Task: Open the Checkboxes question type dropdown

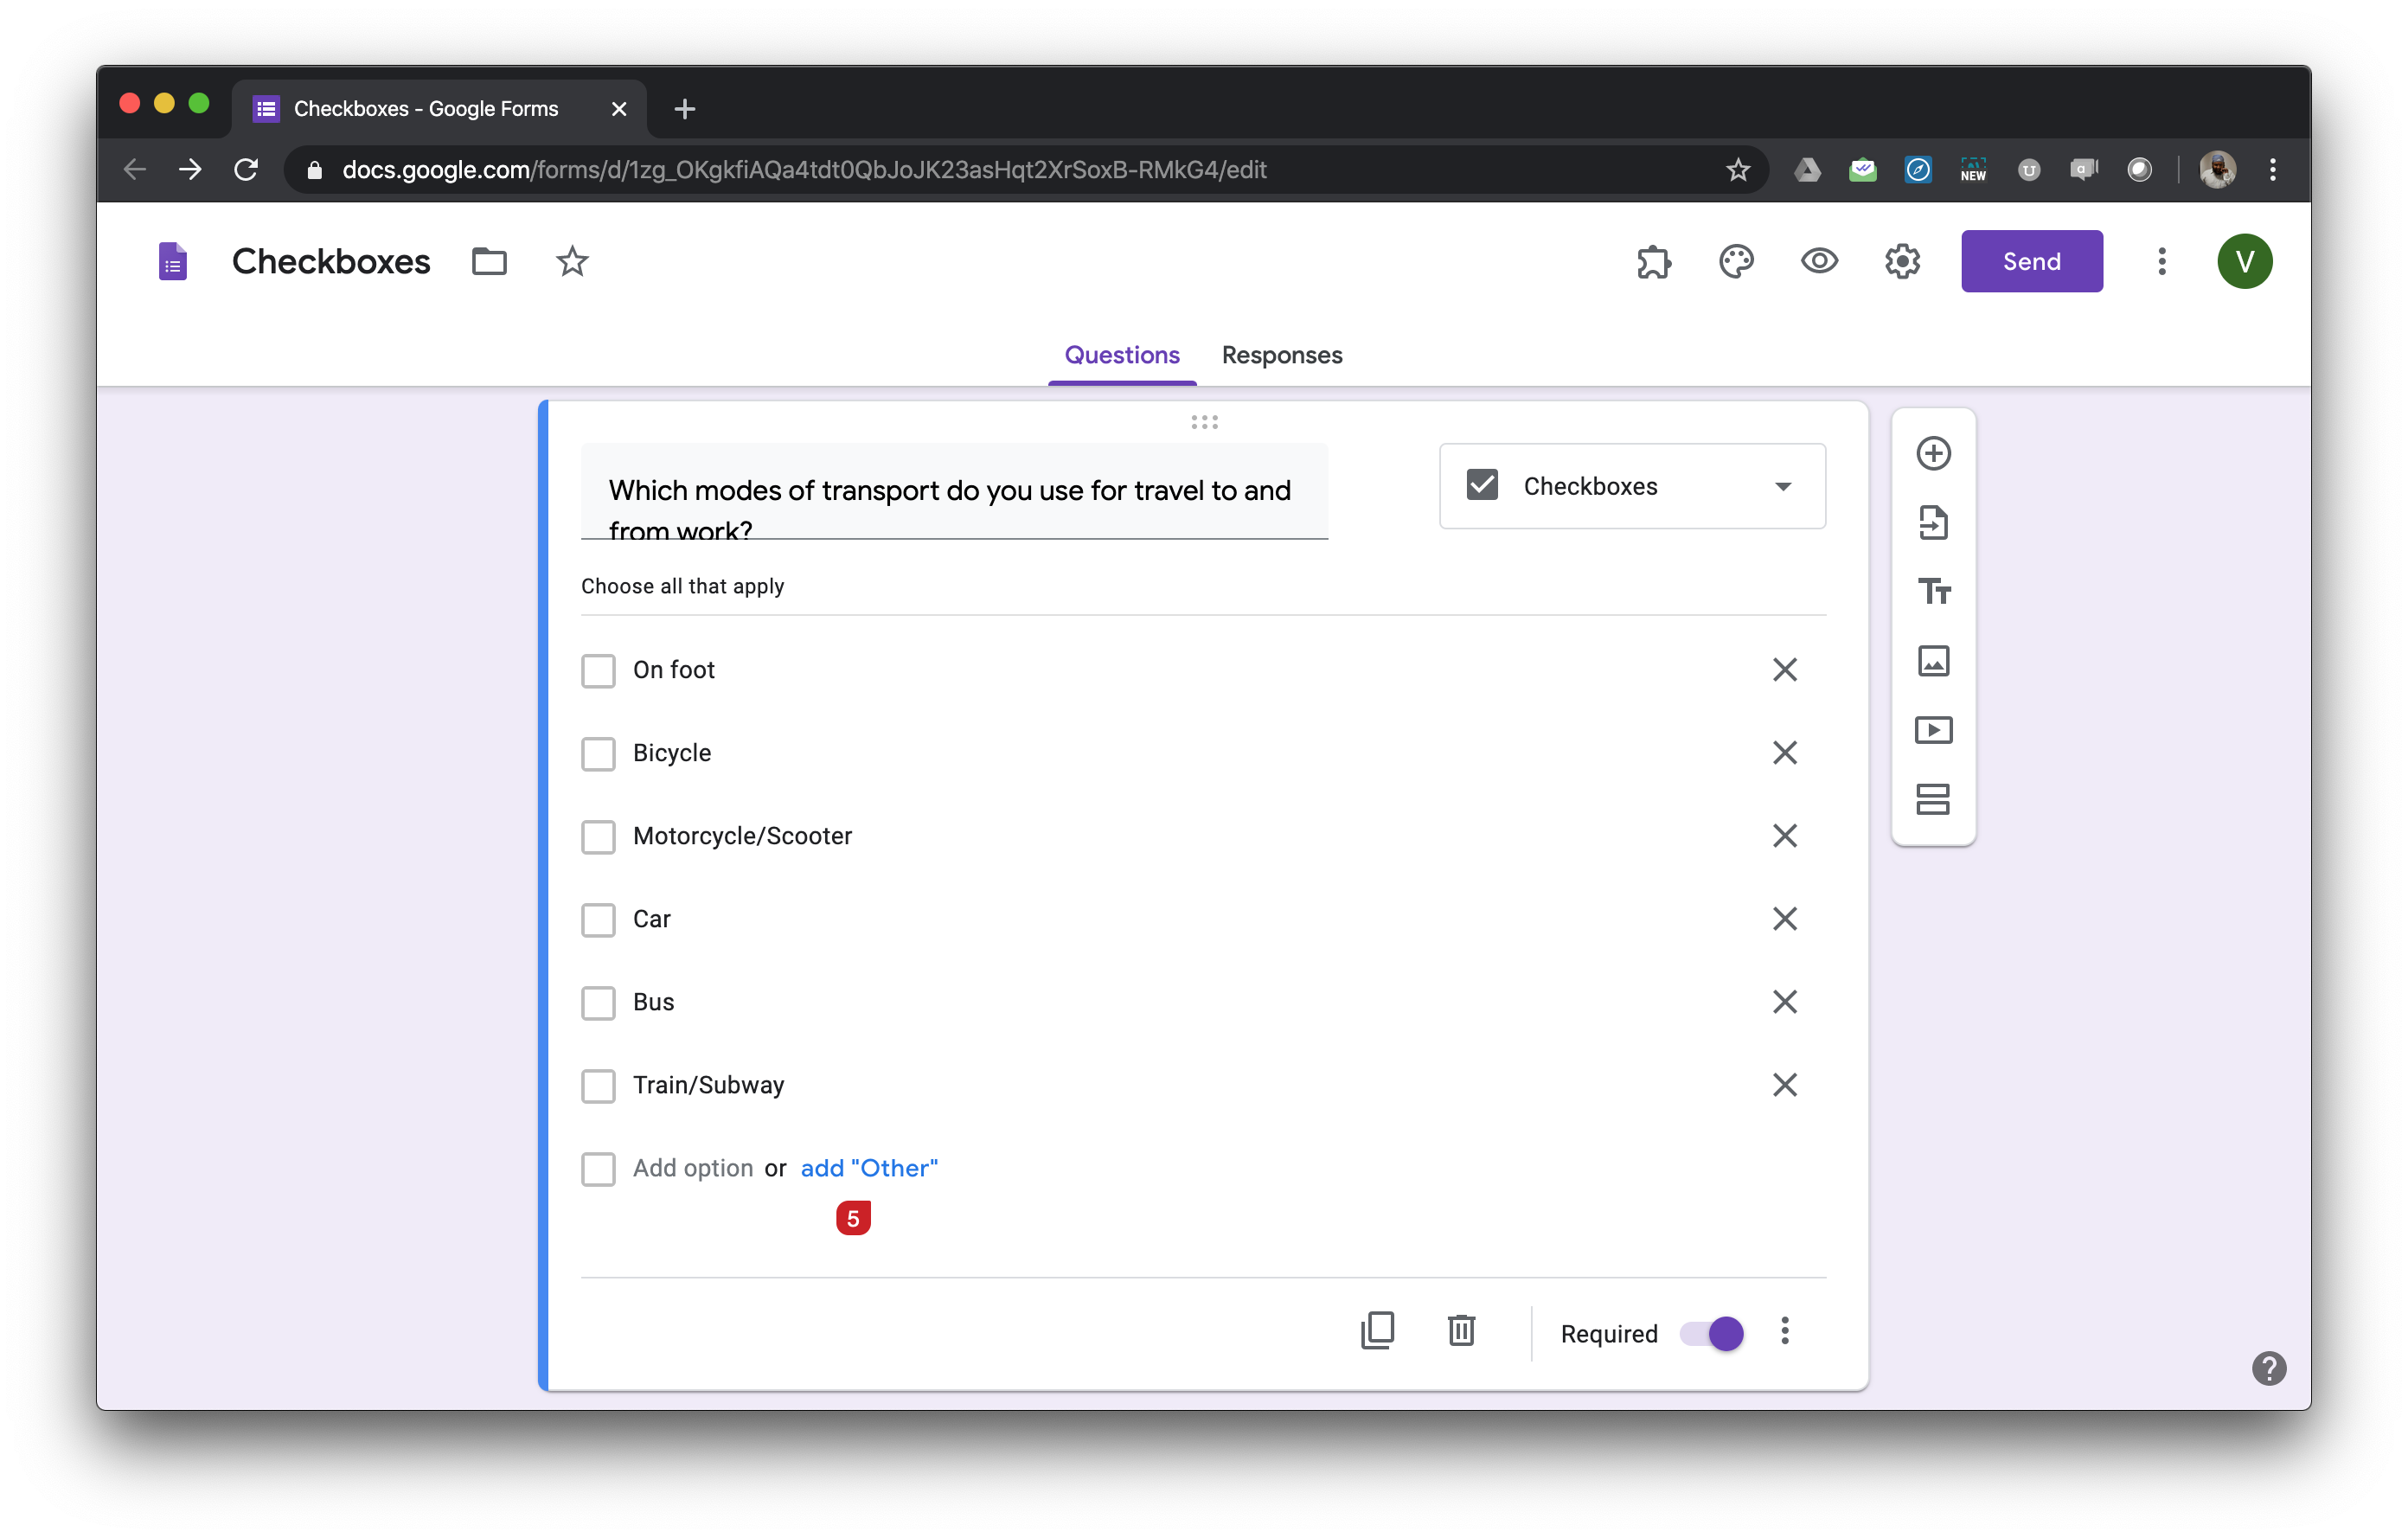Action: click(1632, 486)
